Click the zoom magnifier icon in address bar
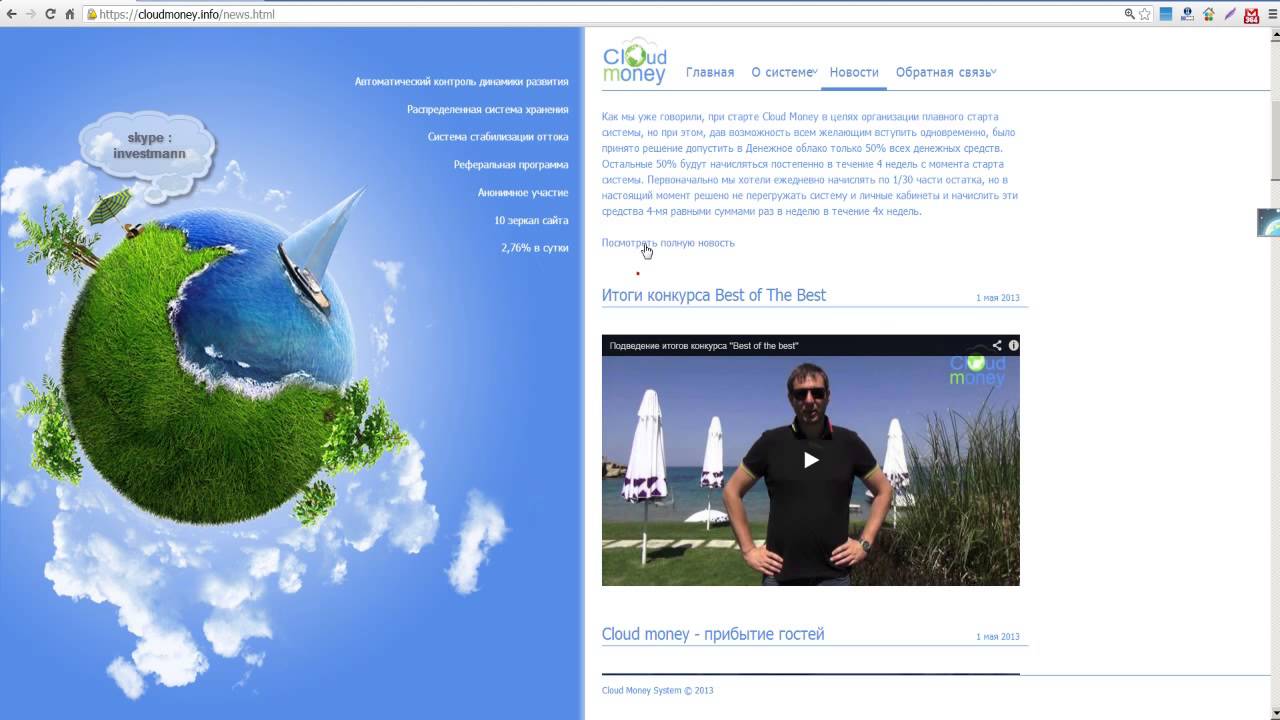This screenshot has height=720, width=1280. click(1130, 14)
